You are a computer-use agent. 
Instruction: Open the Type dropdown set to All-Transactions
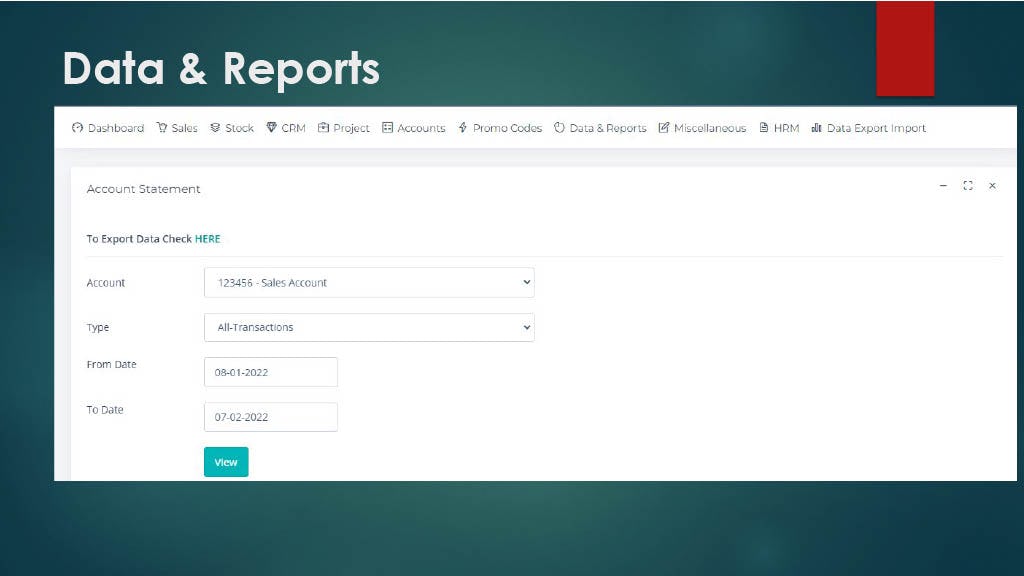[368, 327]
